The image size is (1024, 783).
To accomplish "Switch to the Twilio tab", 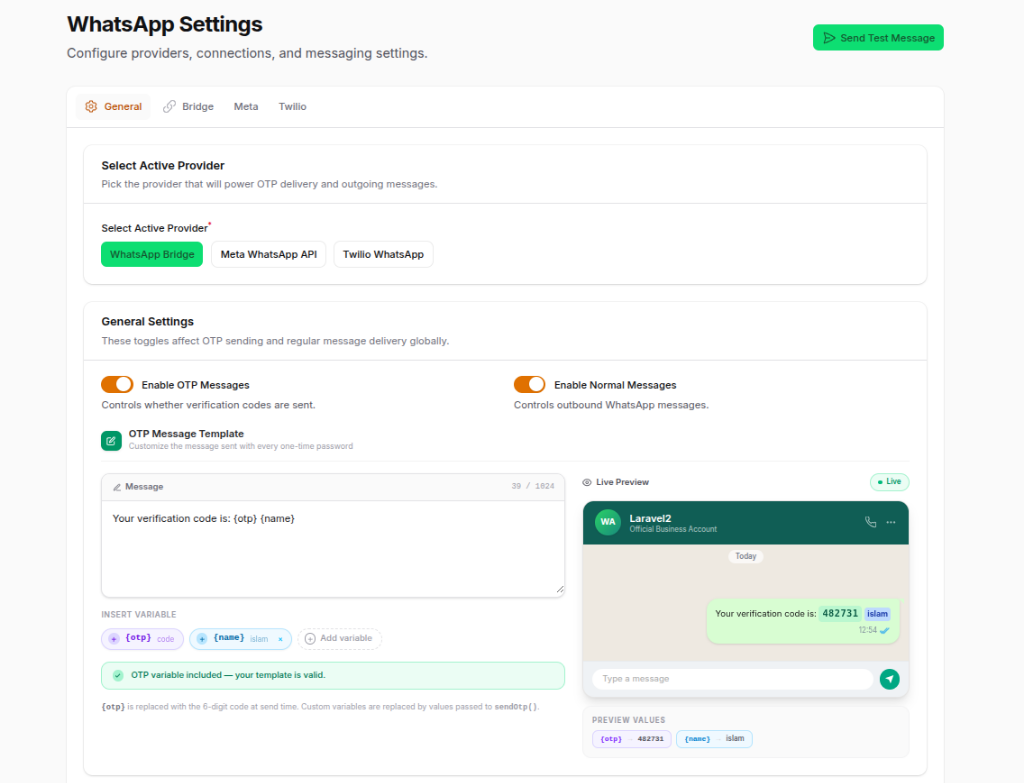I will (x=292, y=106).
